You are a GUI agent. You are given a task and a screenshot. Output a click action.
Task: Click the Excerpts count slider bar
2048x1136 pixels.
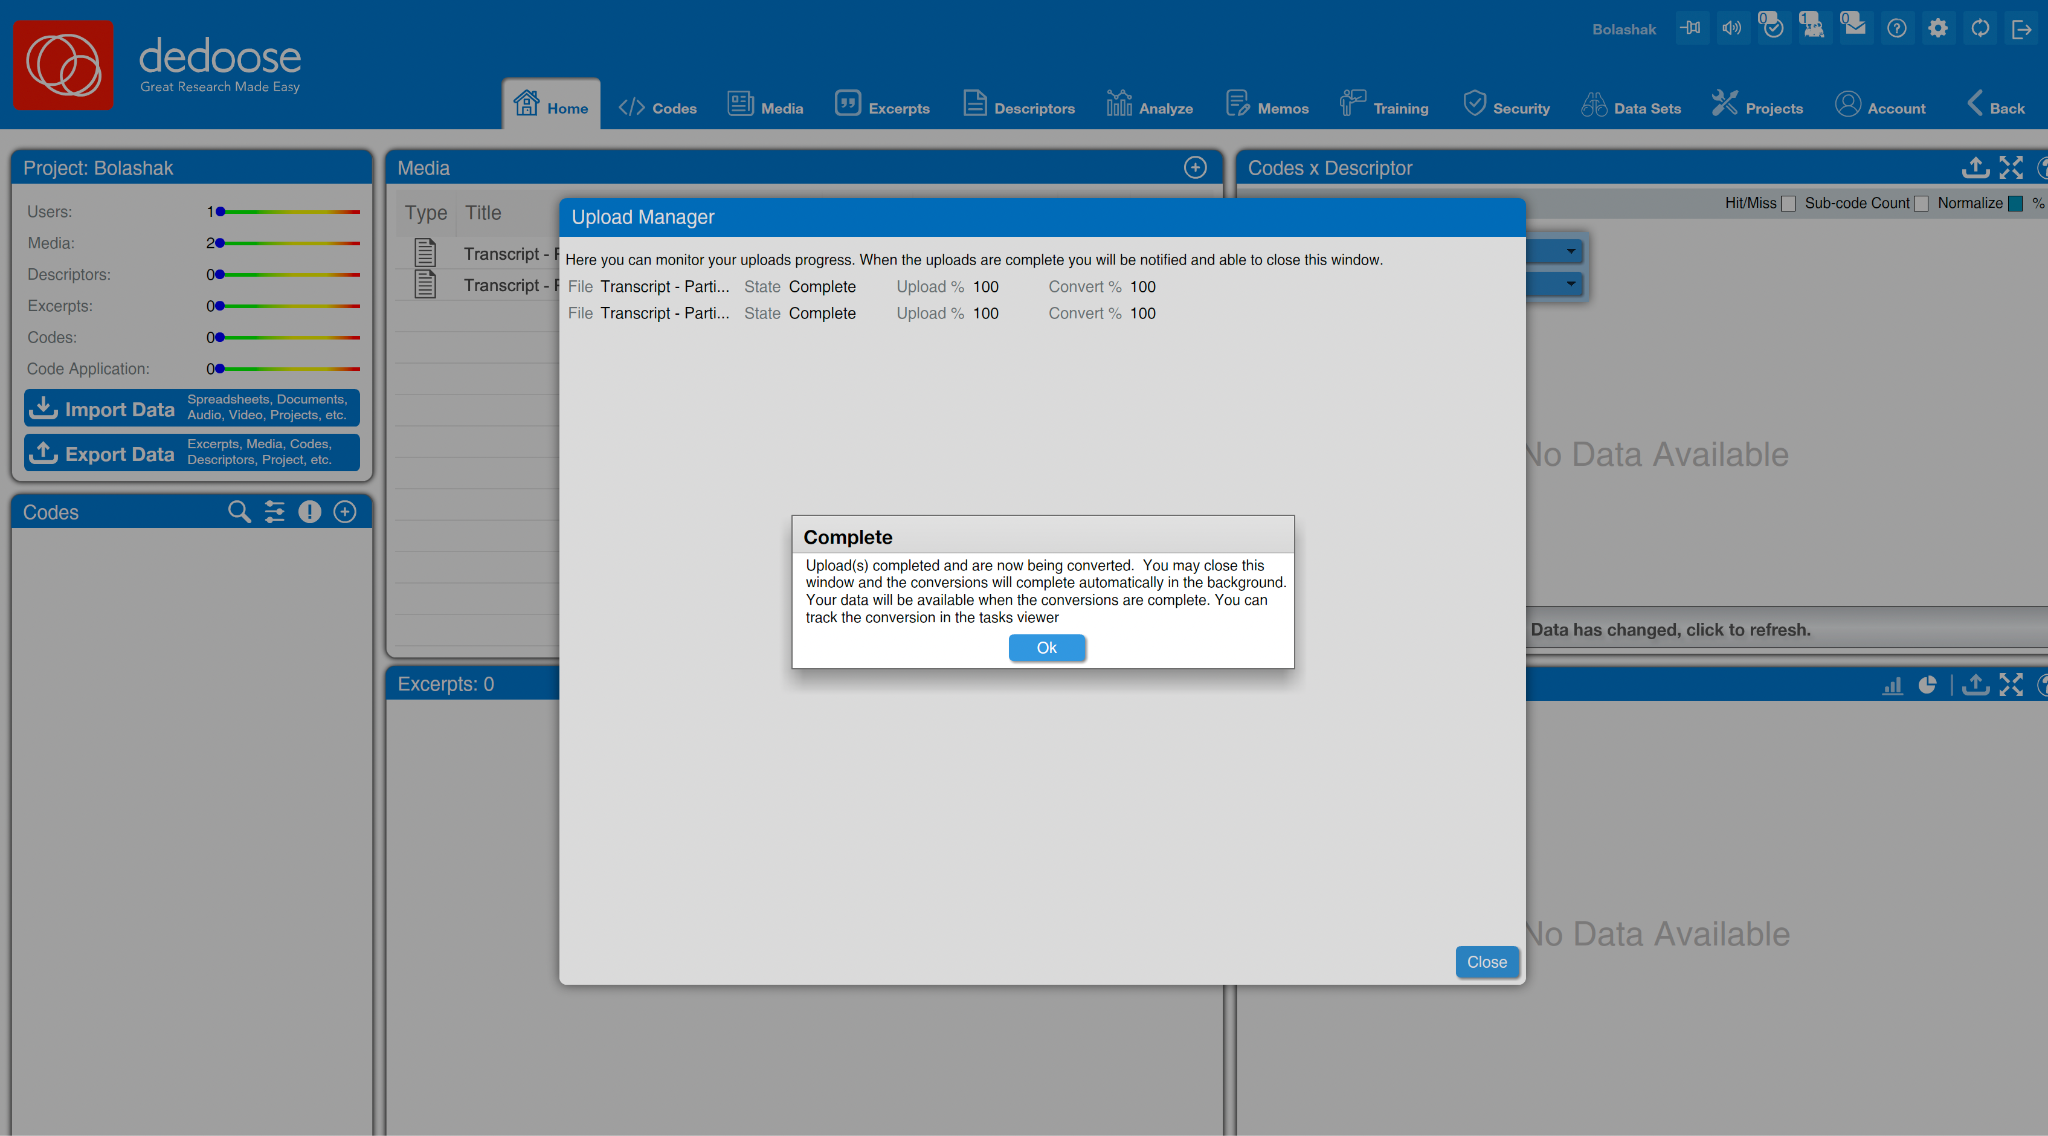[289, 306]
